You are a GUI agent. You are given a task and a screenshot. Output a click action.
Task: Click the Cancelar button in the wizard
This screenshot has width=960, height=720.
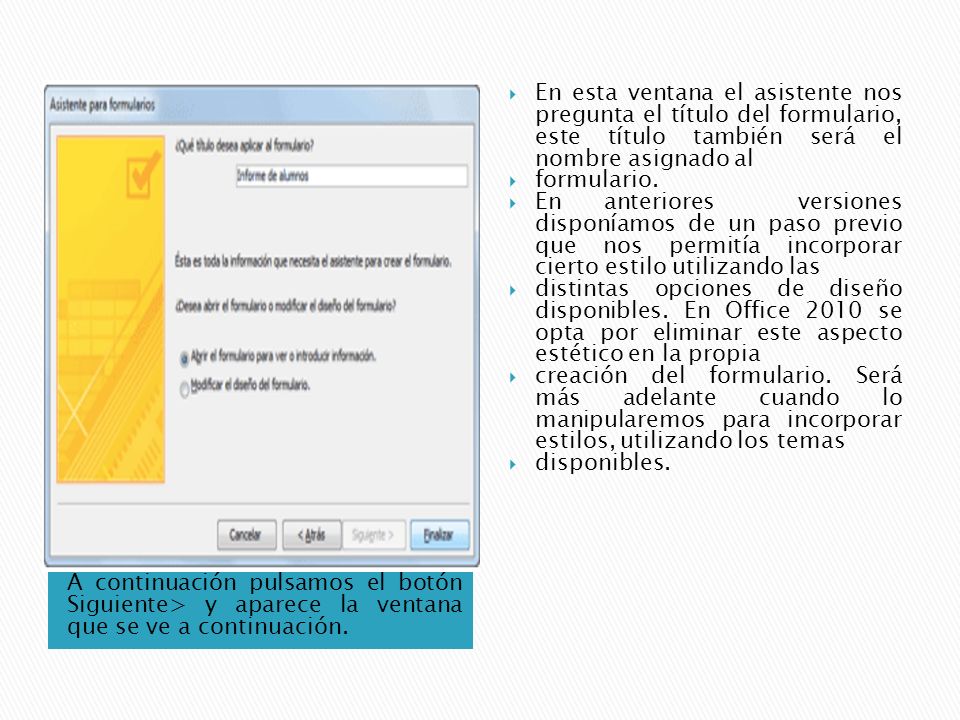tap(247, 535)
